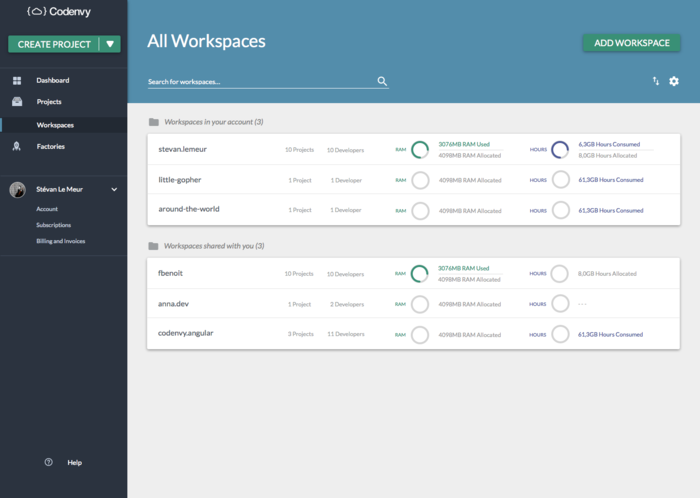Collapse the Workspaces in your account folder
The height and width of the screenshot is (498, 700).
coord(154,122)
